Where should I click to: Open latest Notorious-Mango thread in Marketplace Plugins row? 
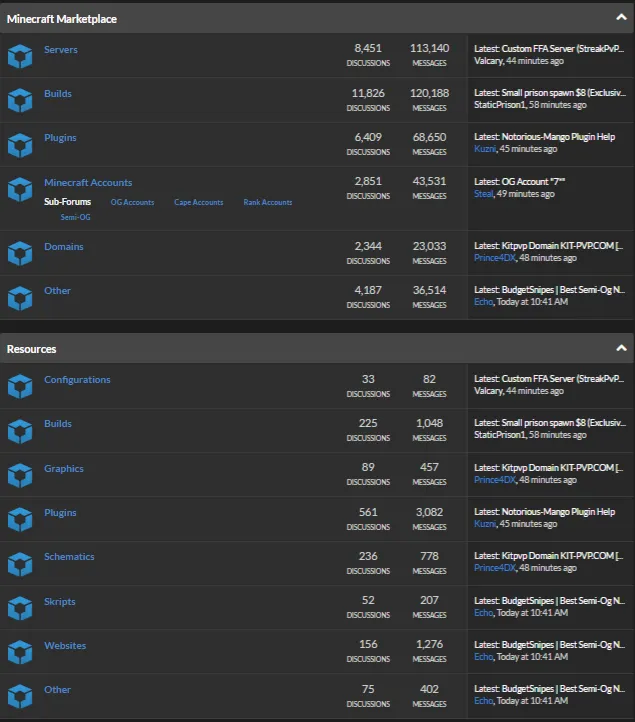click(x=558, y=137)
